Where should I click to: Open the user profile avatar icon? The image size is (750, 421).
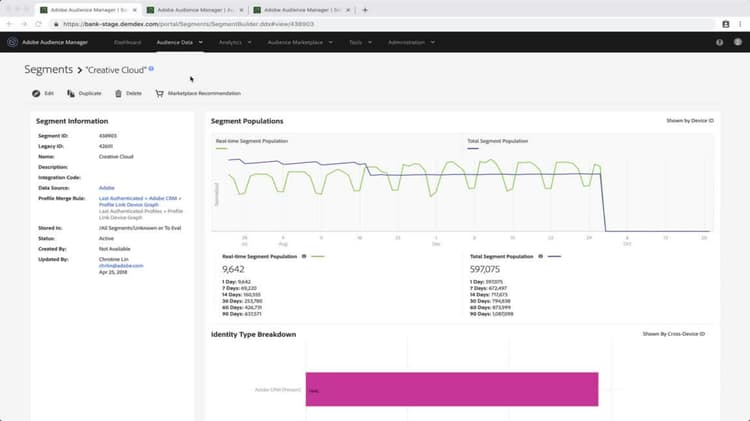coord(738,42)
